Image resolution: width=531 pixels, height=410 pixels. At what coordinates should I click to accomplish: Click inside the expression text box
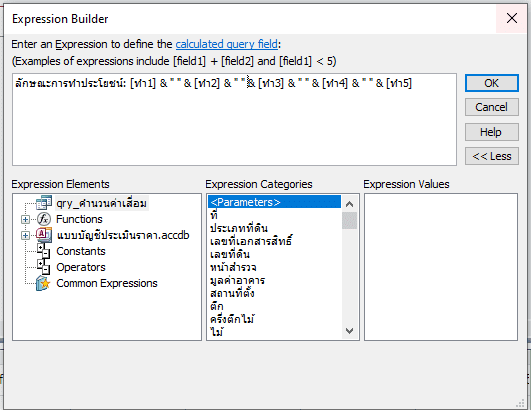[x=234, y=120]
